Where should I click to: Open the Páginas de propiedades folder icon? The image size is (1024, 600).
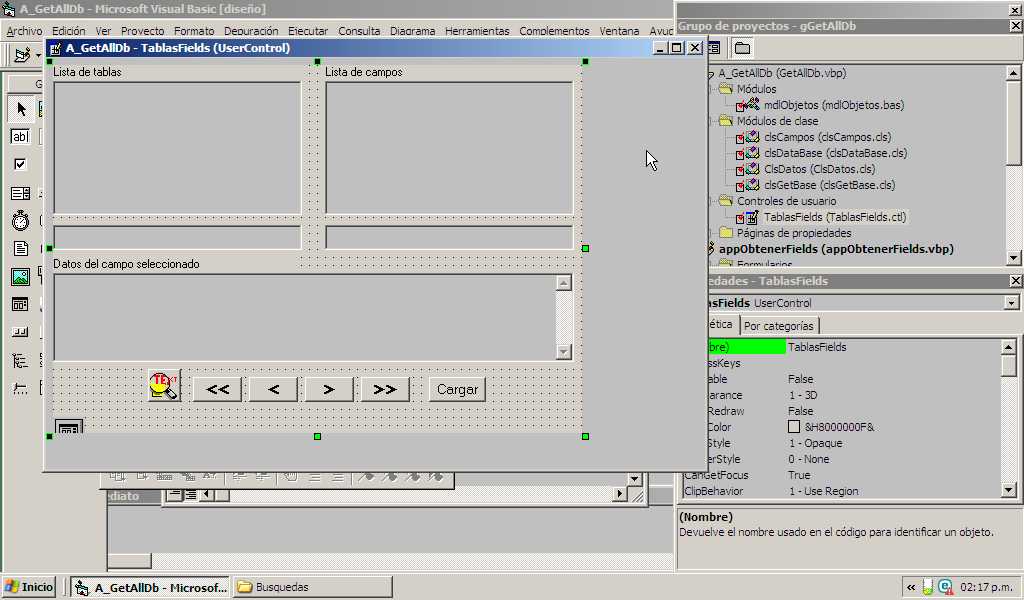click(x=726, y=232)
